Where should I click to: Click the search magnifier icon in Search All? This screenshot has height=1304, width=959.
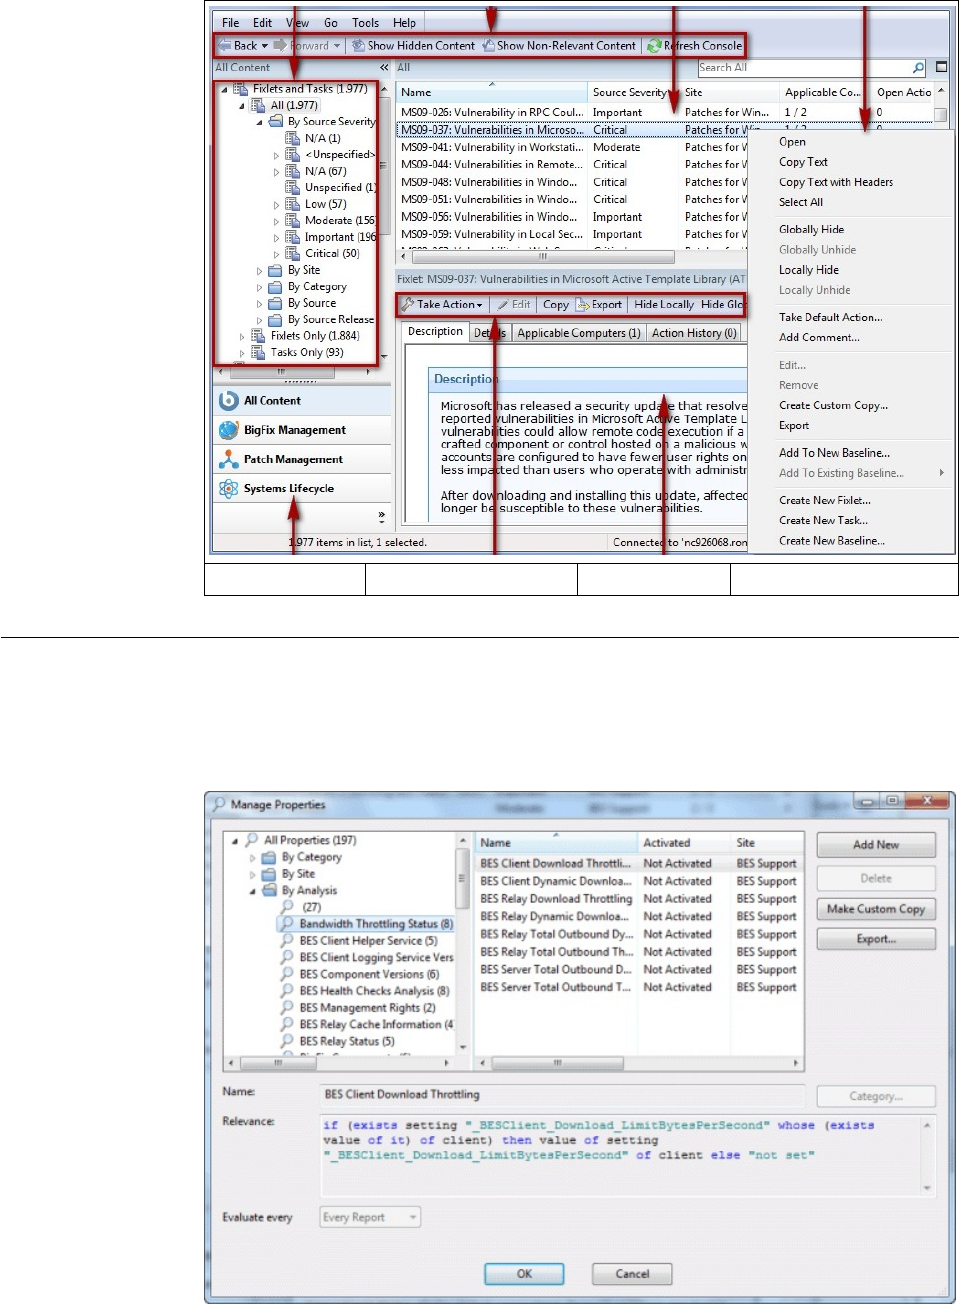(918, 67)
